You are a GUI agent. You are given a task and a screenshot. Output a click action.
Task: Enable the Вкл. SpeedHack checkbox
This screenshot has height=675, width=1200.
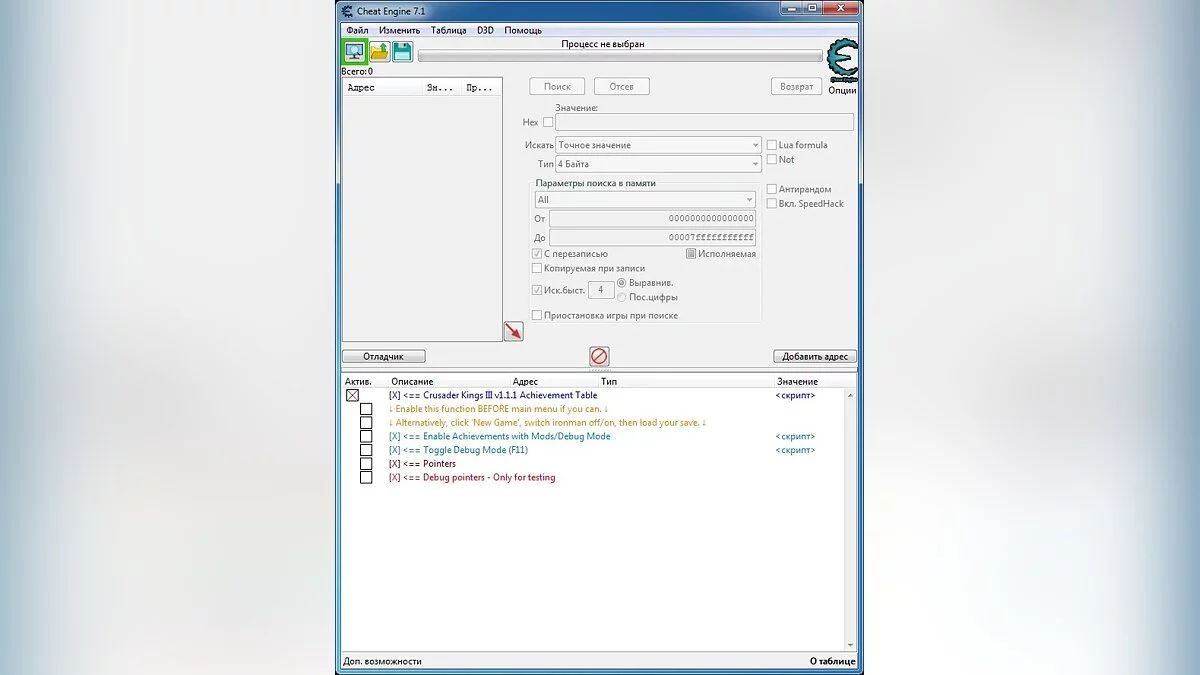pos(771,204)
